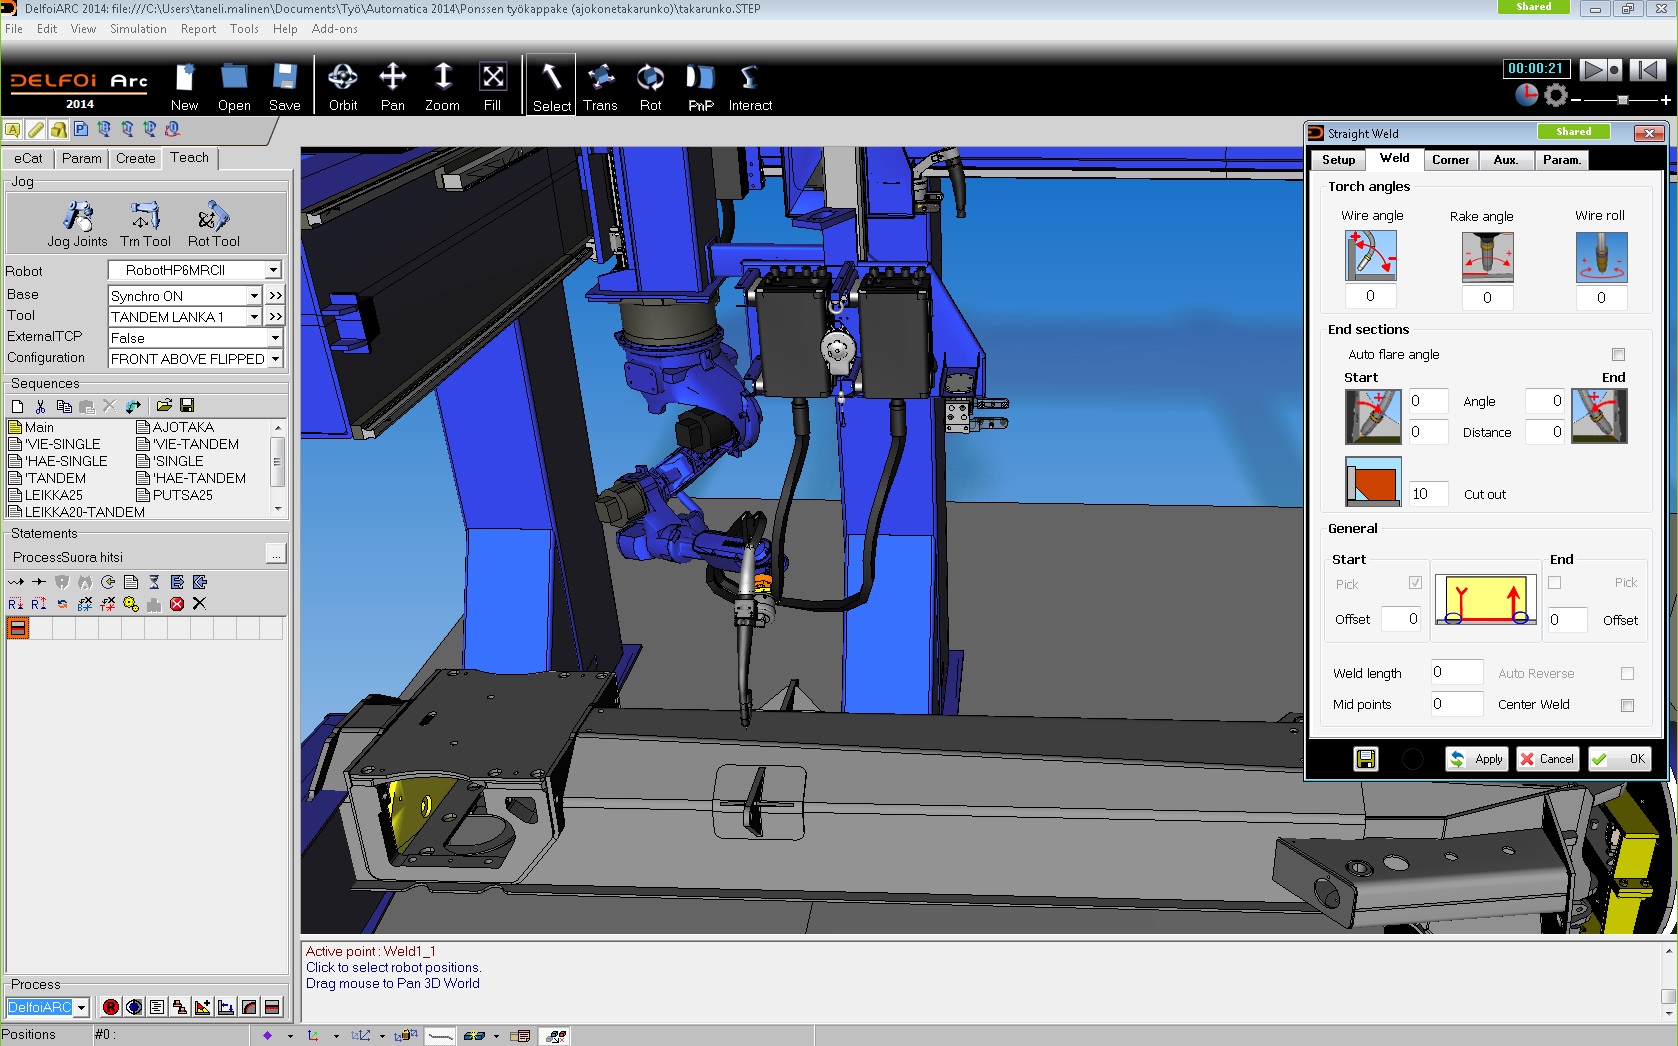Enable the Auto flare angle checkbox
The height and width of the screenshot is (1046, 1678).
[x=1618, y=355]
